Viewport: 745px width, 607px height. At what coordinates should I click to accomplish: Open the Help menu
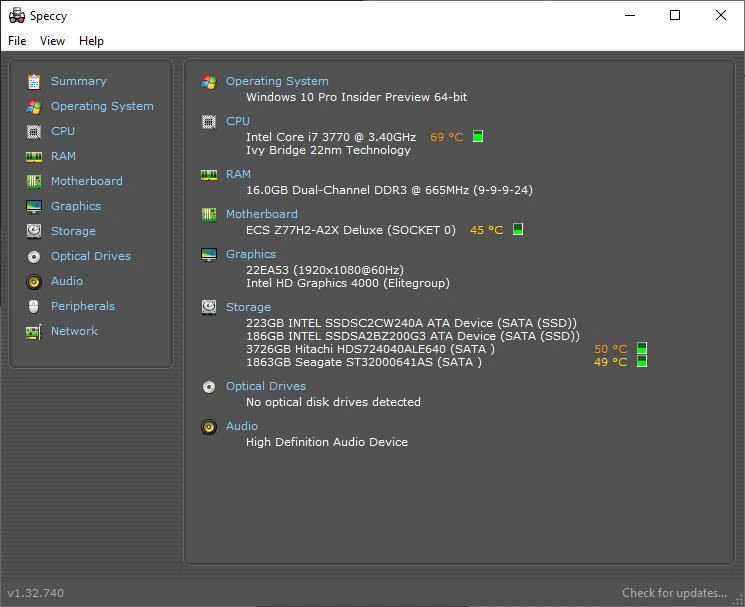[91, 41]
